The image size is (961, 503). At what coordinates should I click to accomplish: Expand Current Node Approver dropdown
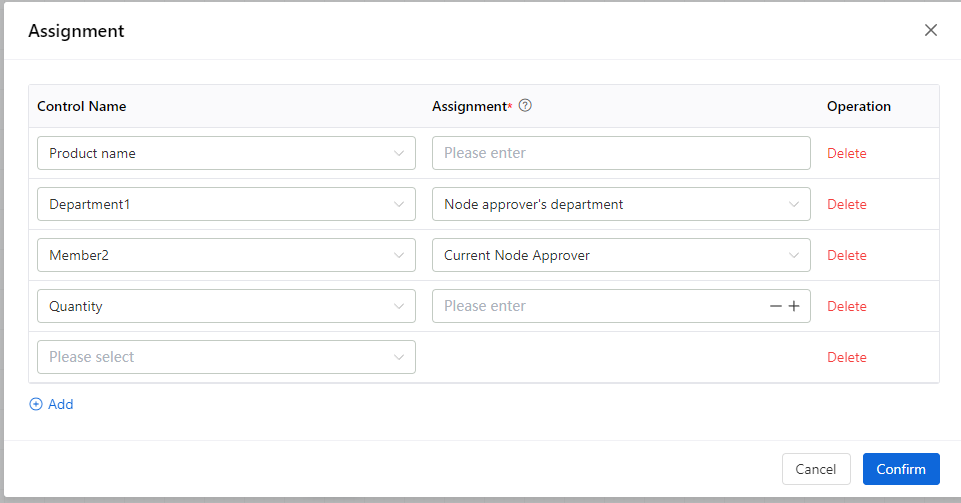point(621,255)
